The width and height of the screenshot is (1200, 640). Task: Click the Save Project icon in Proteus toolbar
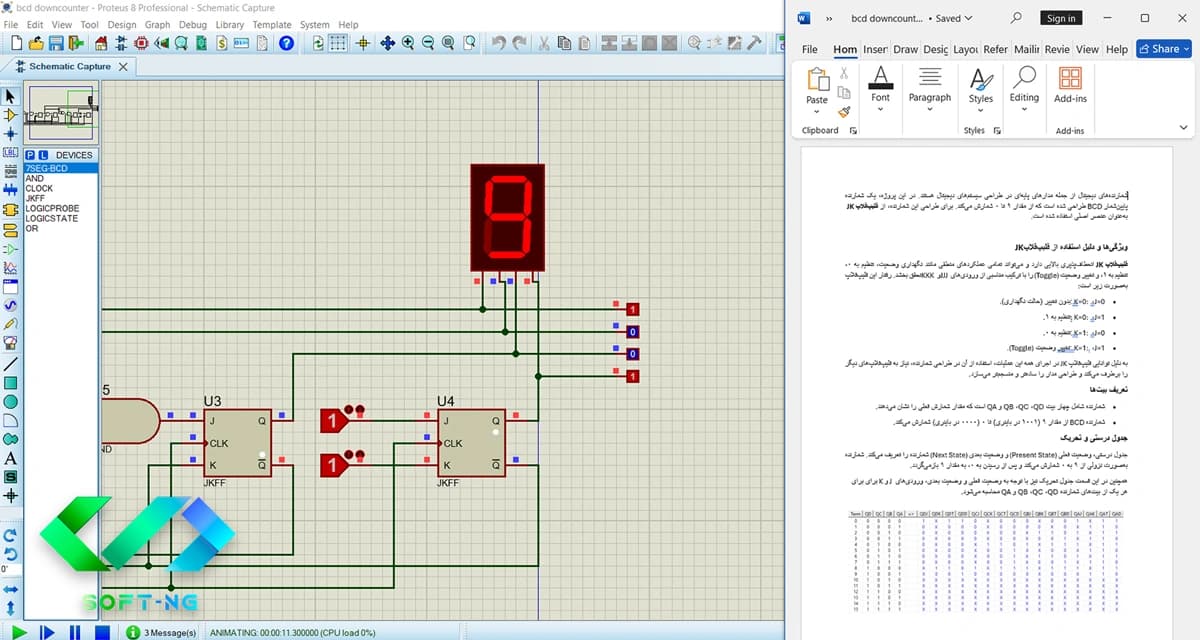tap(56, 43)
